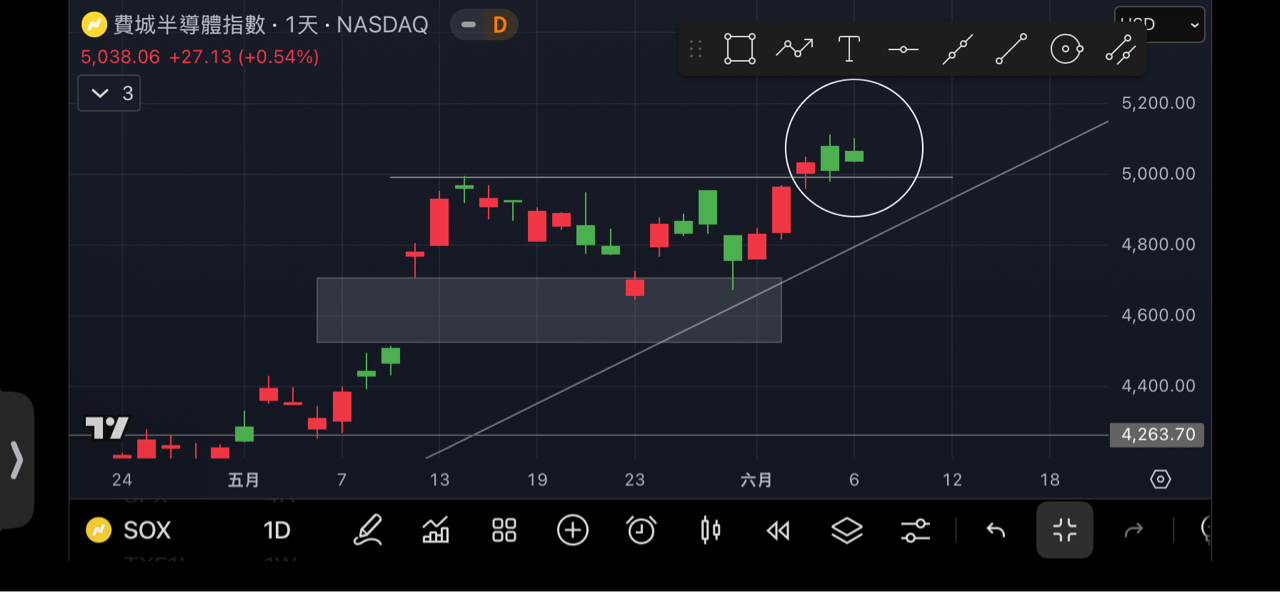The width and height of the screenshot is (1280, 592).
Task: Click the 六月 date axis label
Action: [757, 480]
